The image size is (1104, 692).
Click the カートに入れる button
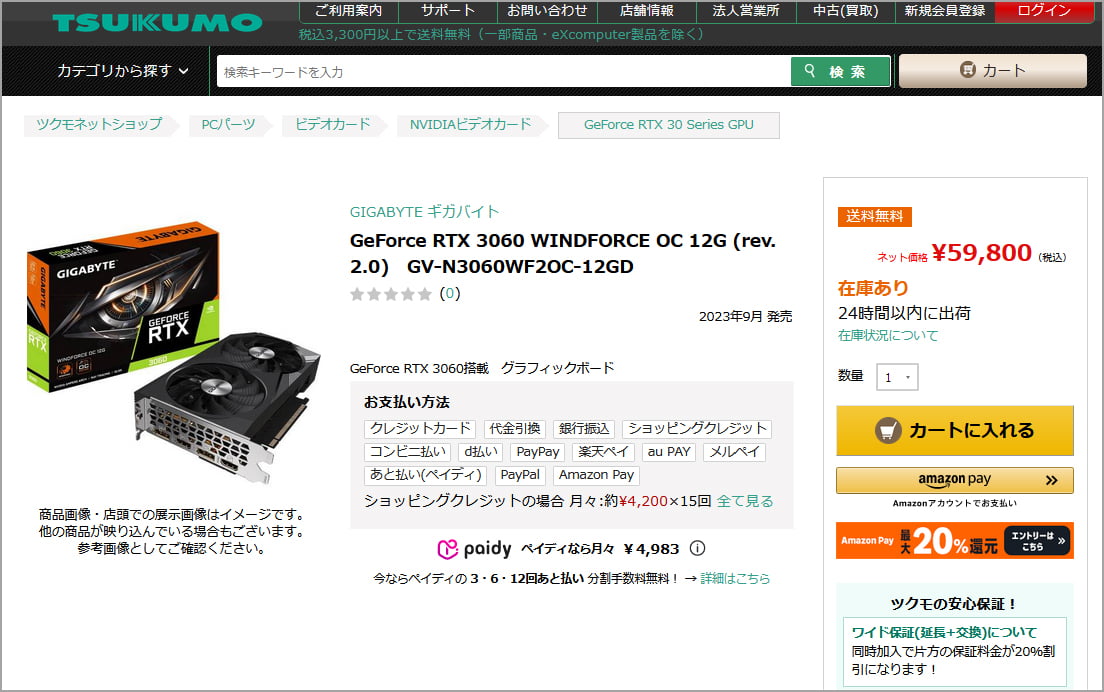coord(955,430)
